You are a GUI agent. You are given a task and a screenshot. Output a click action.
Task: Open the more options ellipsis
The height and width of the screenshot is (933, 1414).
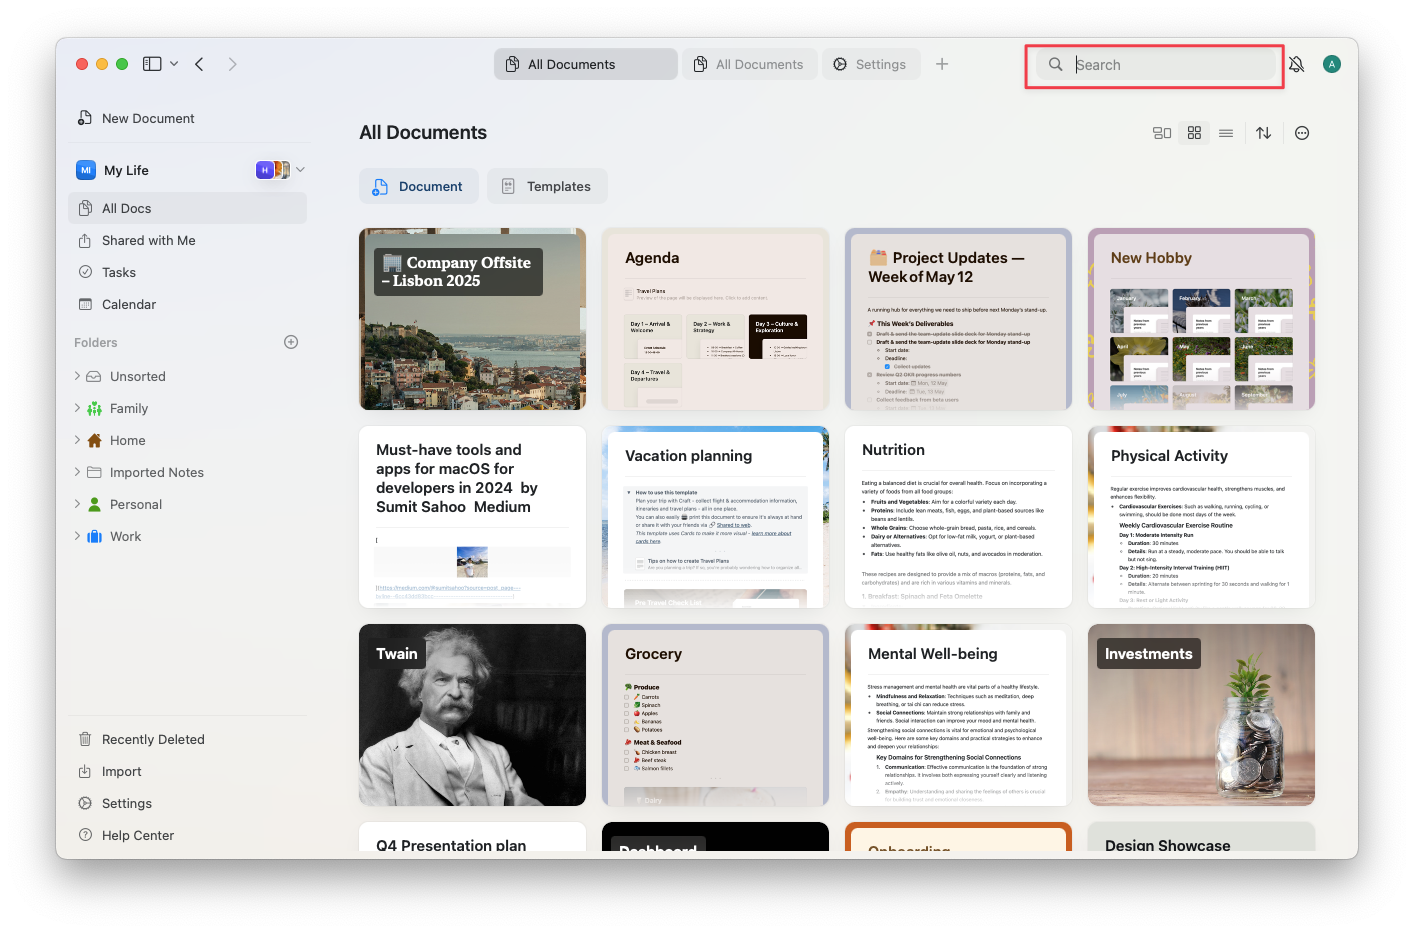(x=1302, y=133)
